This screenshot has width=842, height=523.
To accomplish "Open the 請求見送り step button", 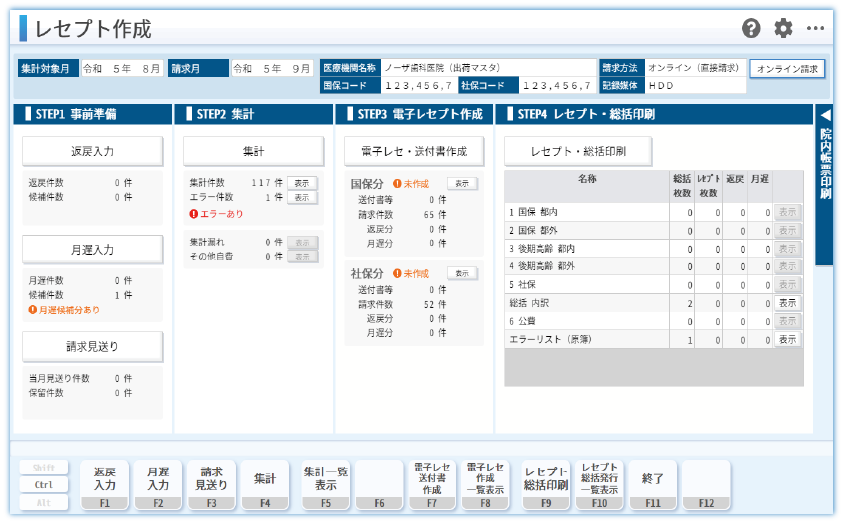I will pos(92,346).
